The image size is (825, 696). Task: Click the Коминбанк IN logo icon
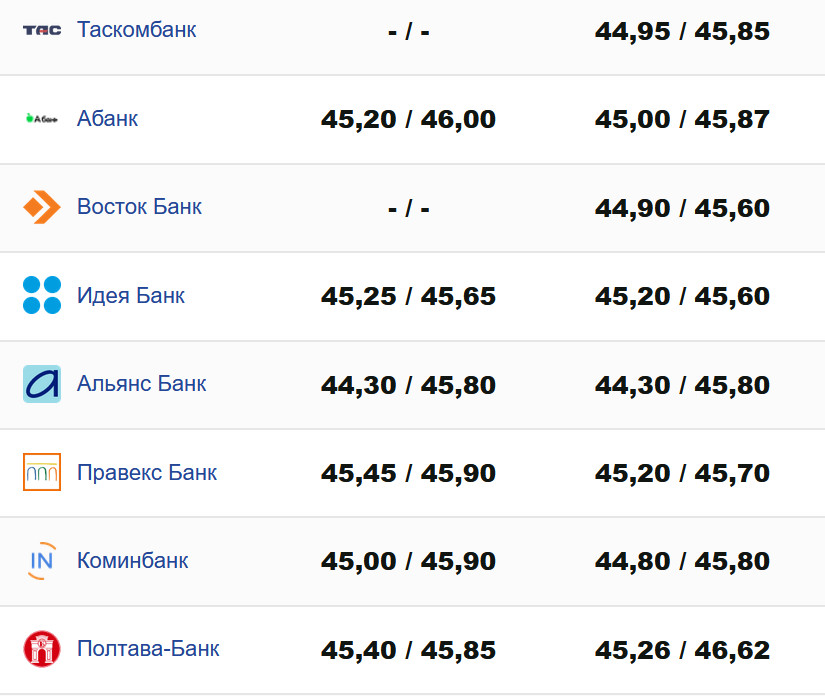(x=42, y=561)
